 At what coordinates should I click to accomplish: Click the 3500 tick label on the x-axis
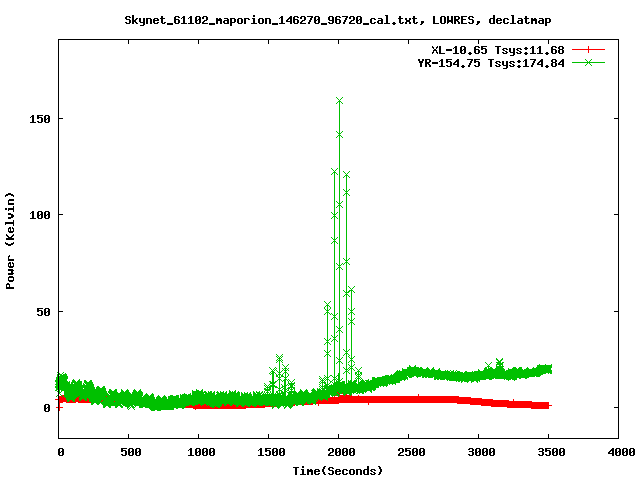point(548,453)
